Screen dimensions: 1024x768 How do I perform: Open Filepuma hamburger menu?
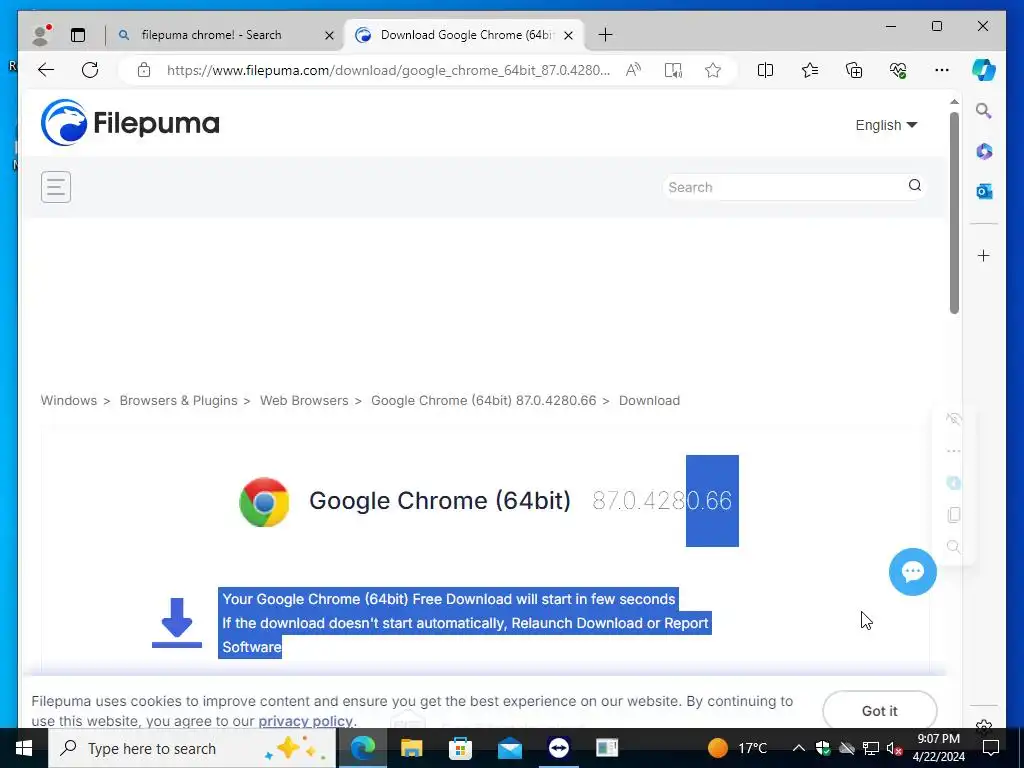(56, 187)
